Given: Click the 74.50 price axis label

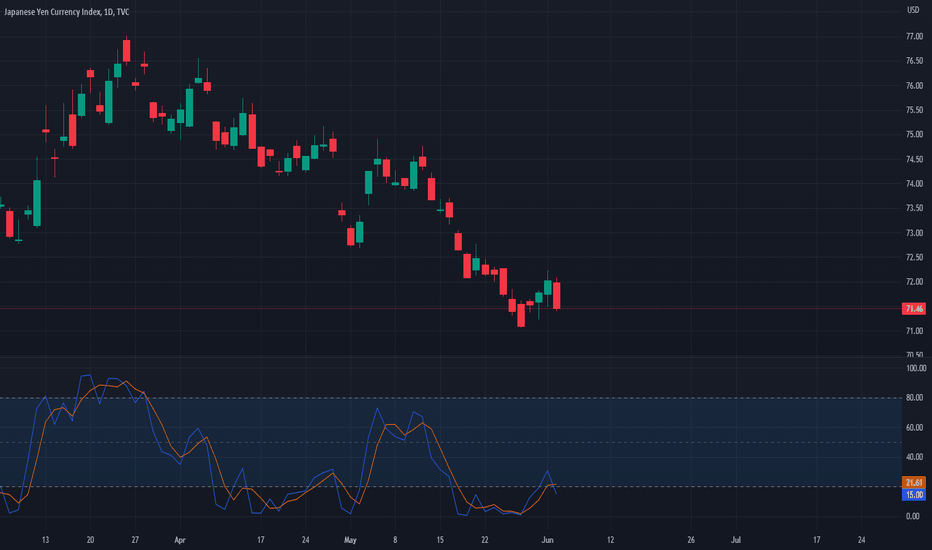Looking at the screenshot, I should [x=914, y=159].
